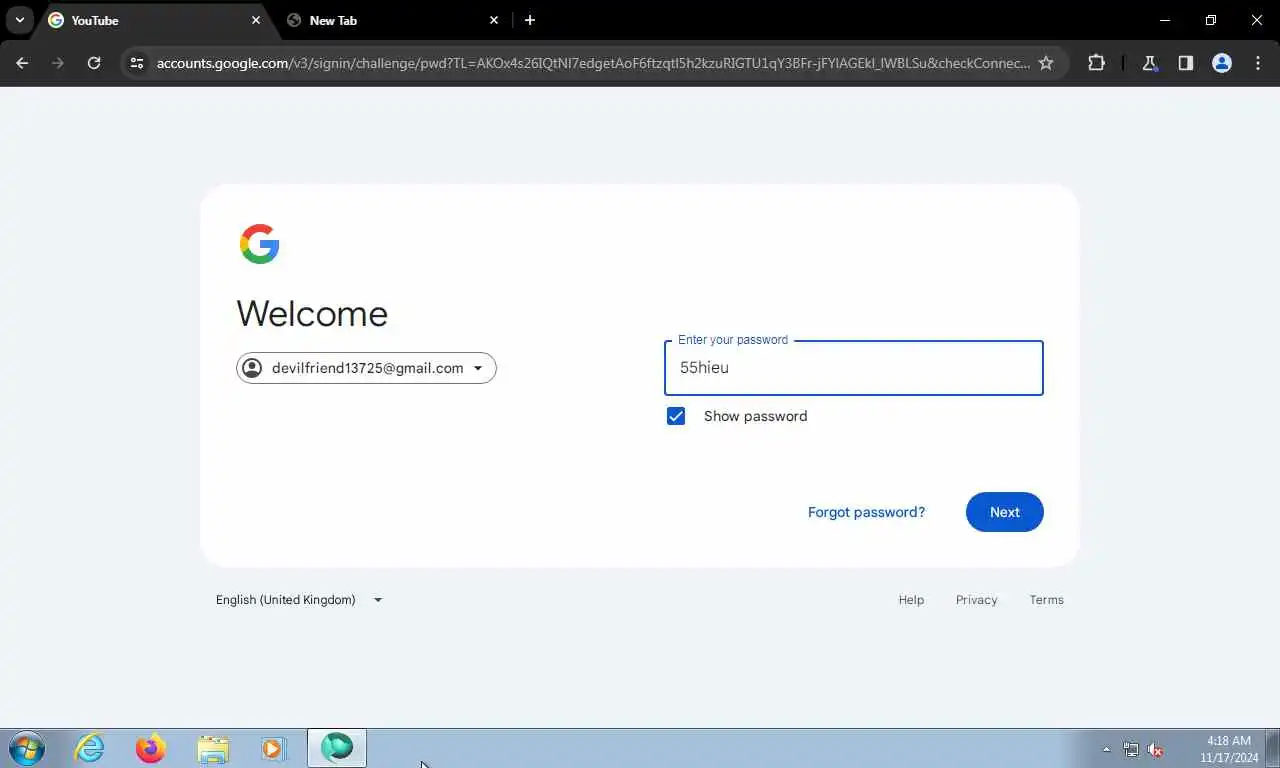The height and width of the screenshot is (768, 1280).
Task: Open the taskbar clock showing 4:18 AM
Action: [1229, 749]
